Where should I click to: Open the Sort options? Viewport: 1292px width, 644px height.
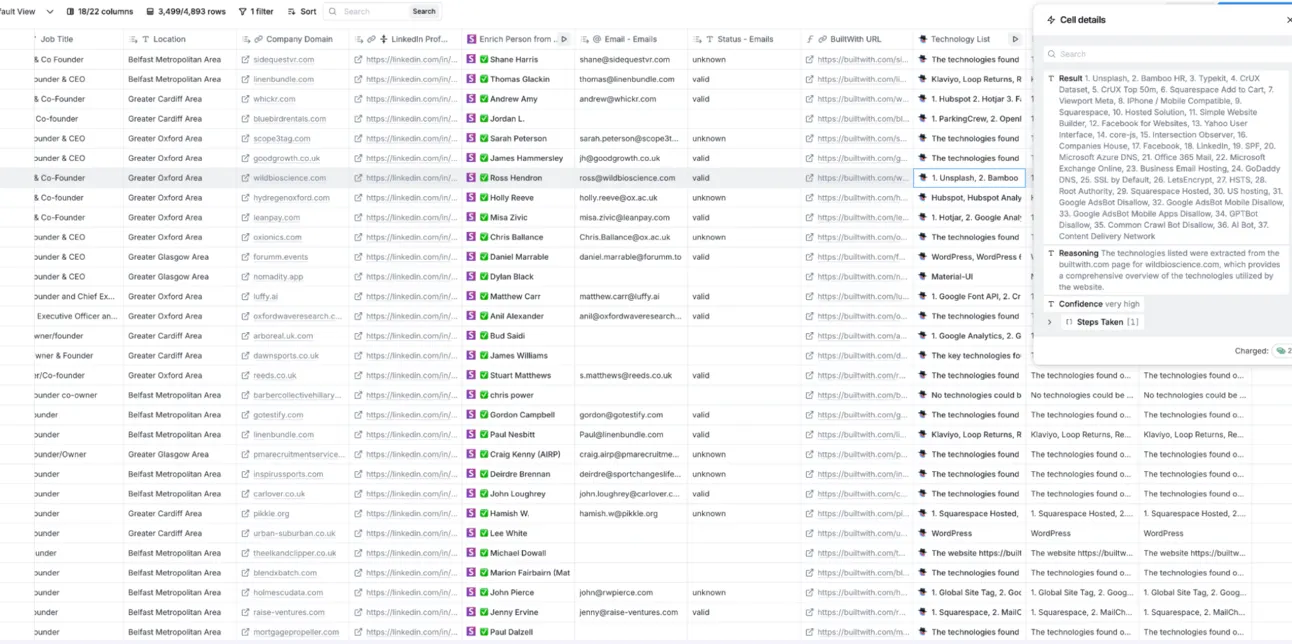[x=302, y=11]
